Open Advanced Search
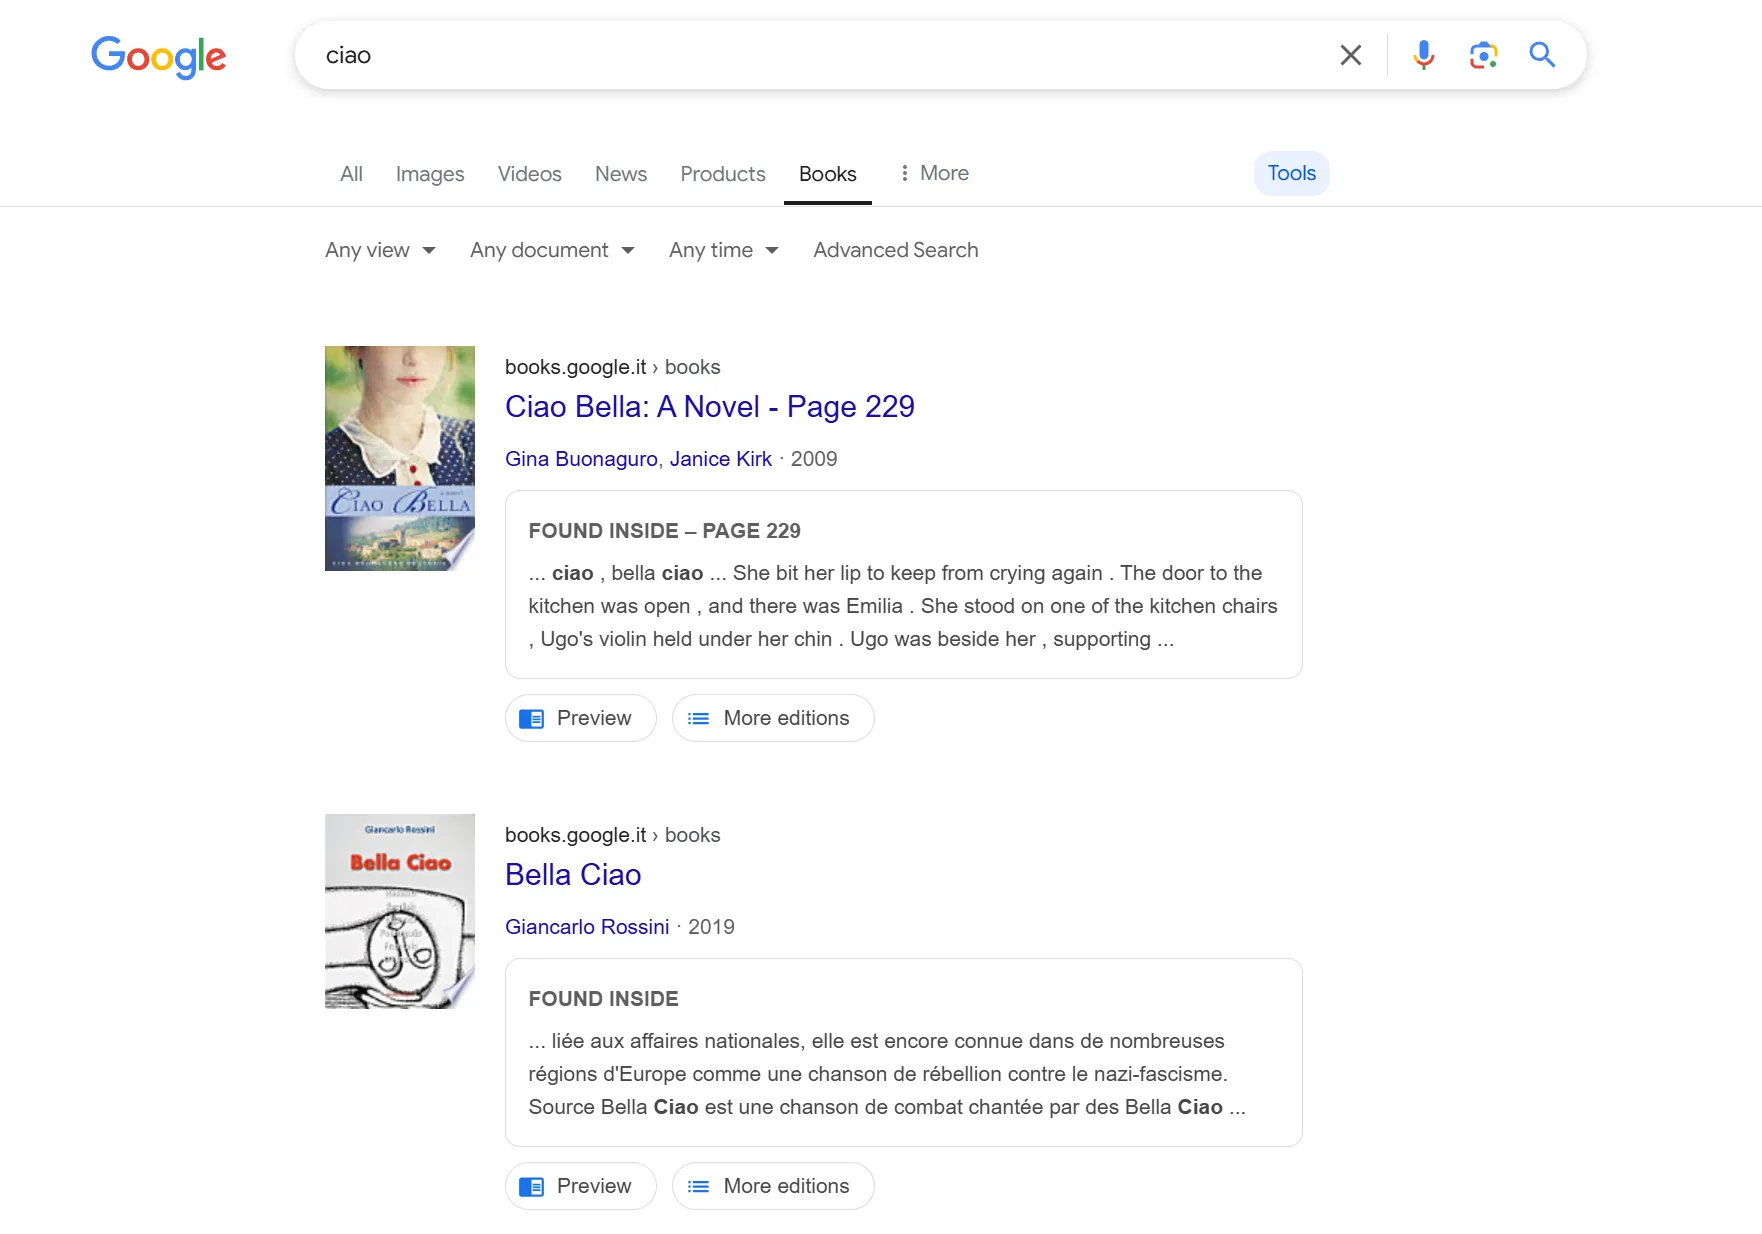The width and height of the screenshot is (1762, 1234). tap(895, 250)
